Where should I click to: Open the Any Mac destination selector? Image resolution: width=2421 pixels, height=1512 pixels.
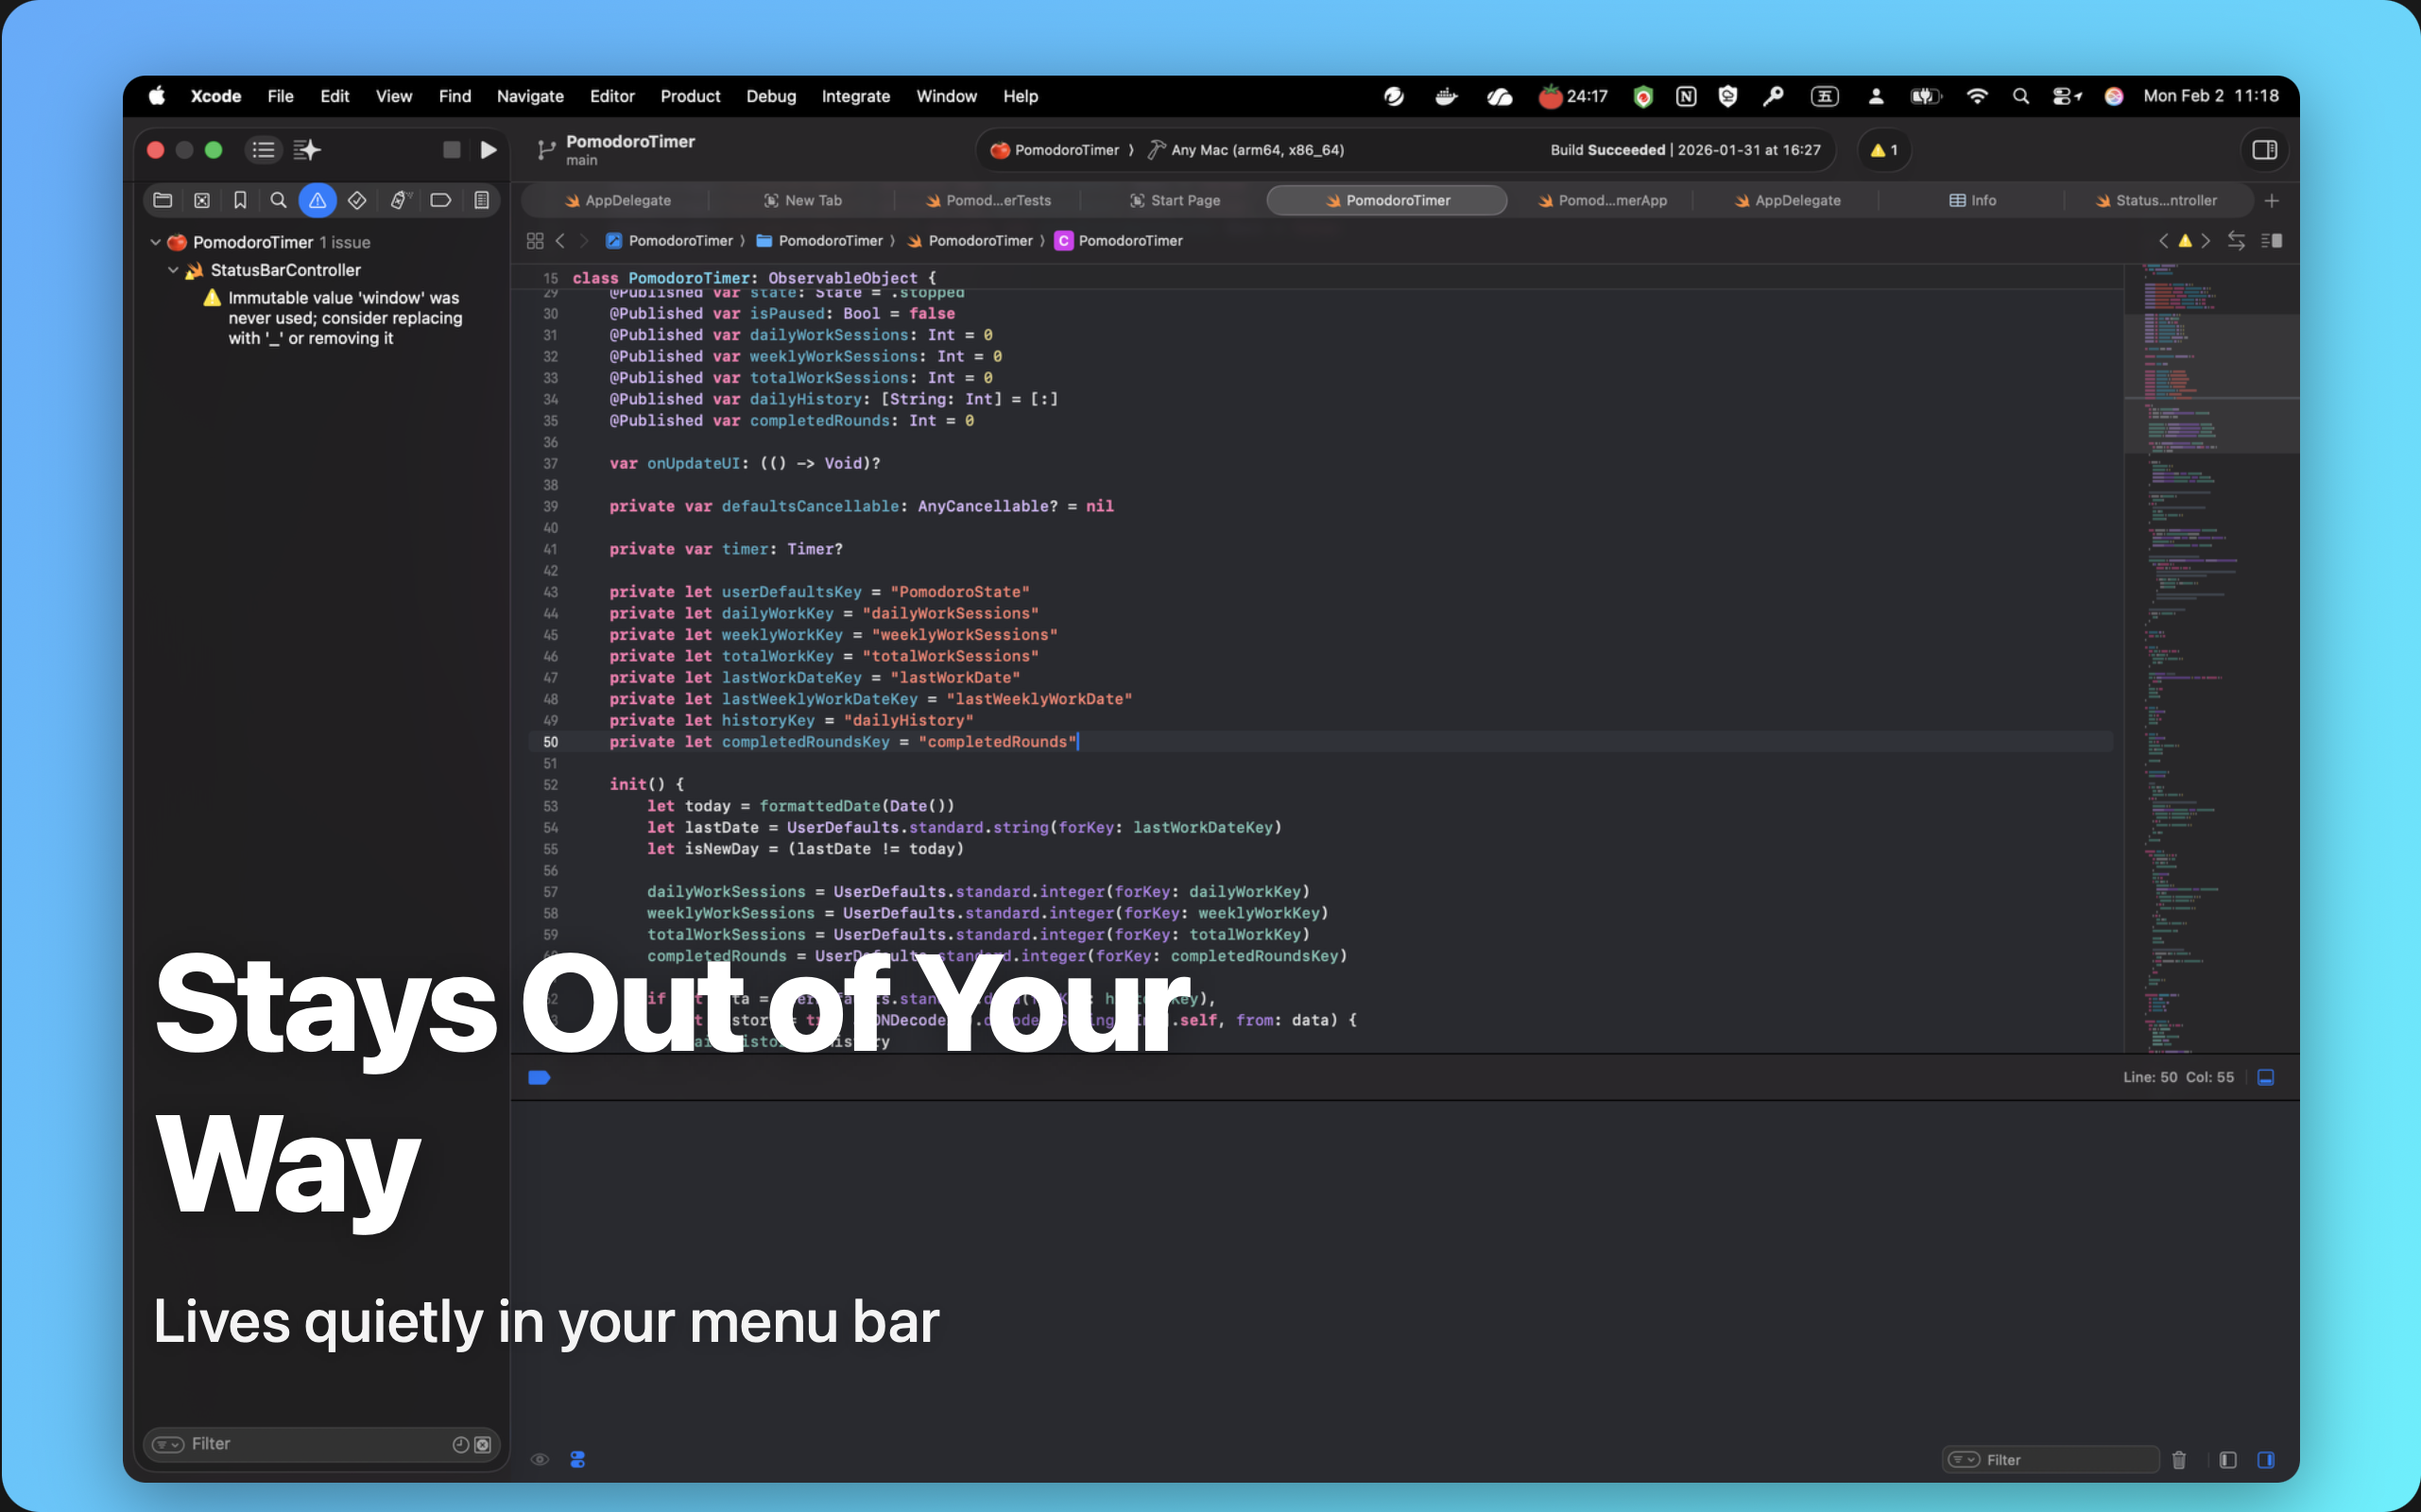point(1257,150)
